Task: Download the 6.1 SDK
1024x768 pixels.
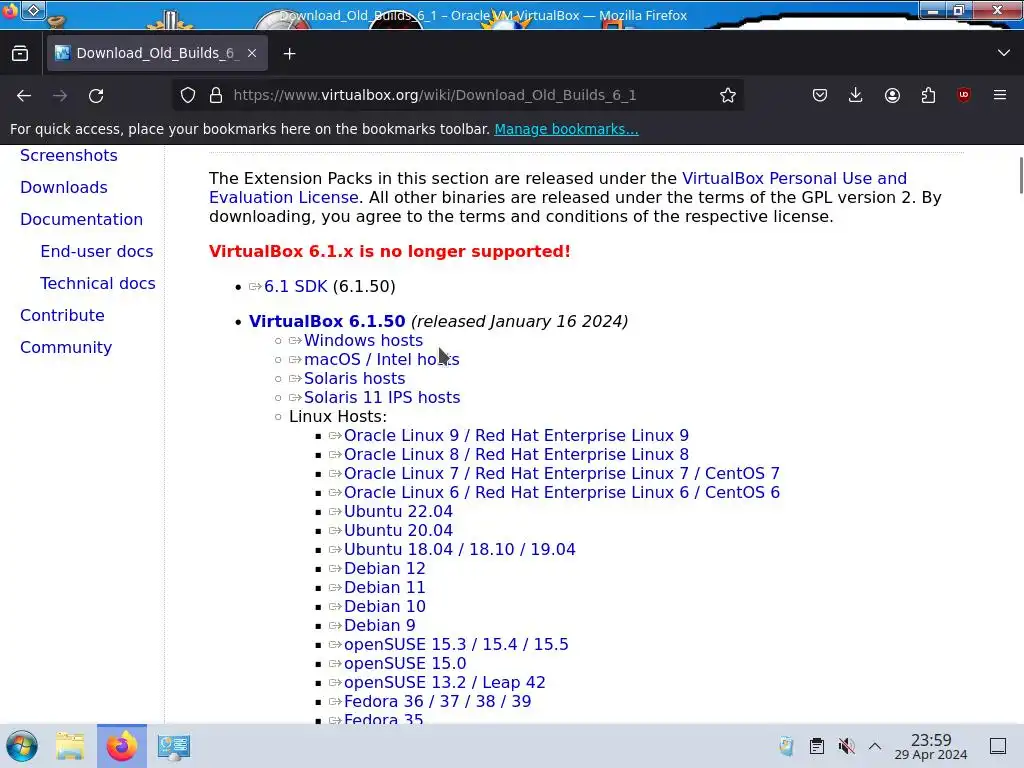Action: coord(295,287)
